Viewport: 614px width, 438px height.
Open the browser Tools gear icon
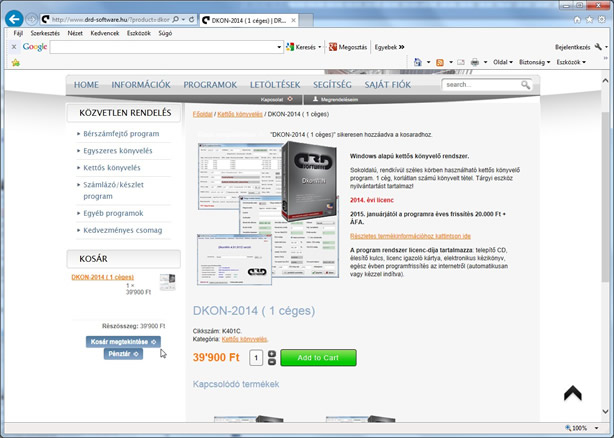[x=602, y=19]
